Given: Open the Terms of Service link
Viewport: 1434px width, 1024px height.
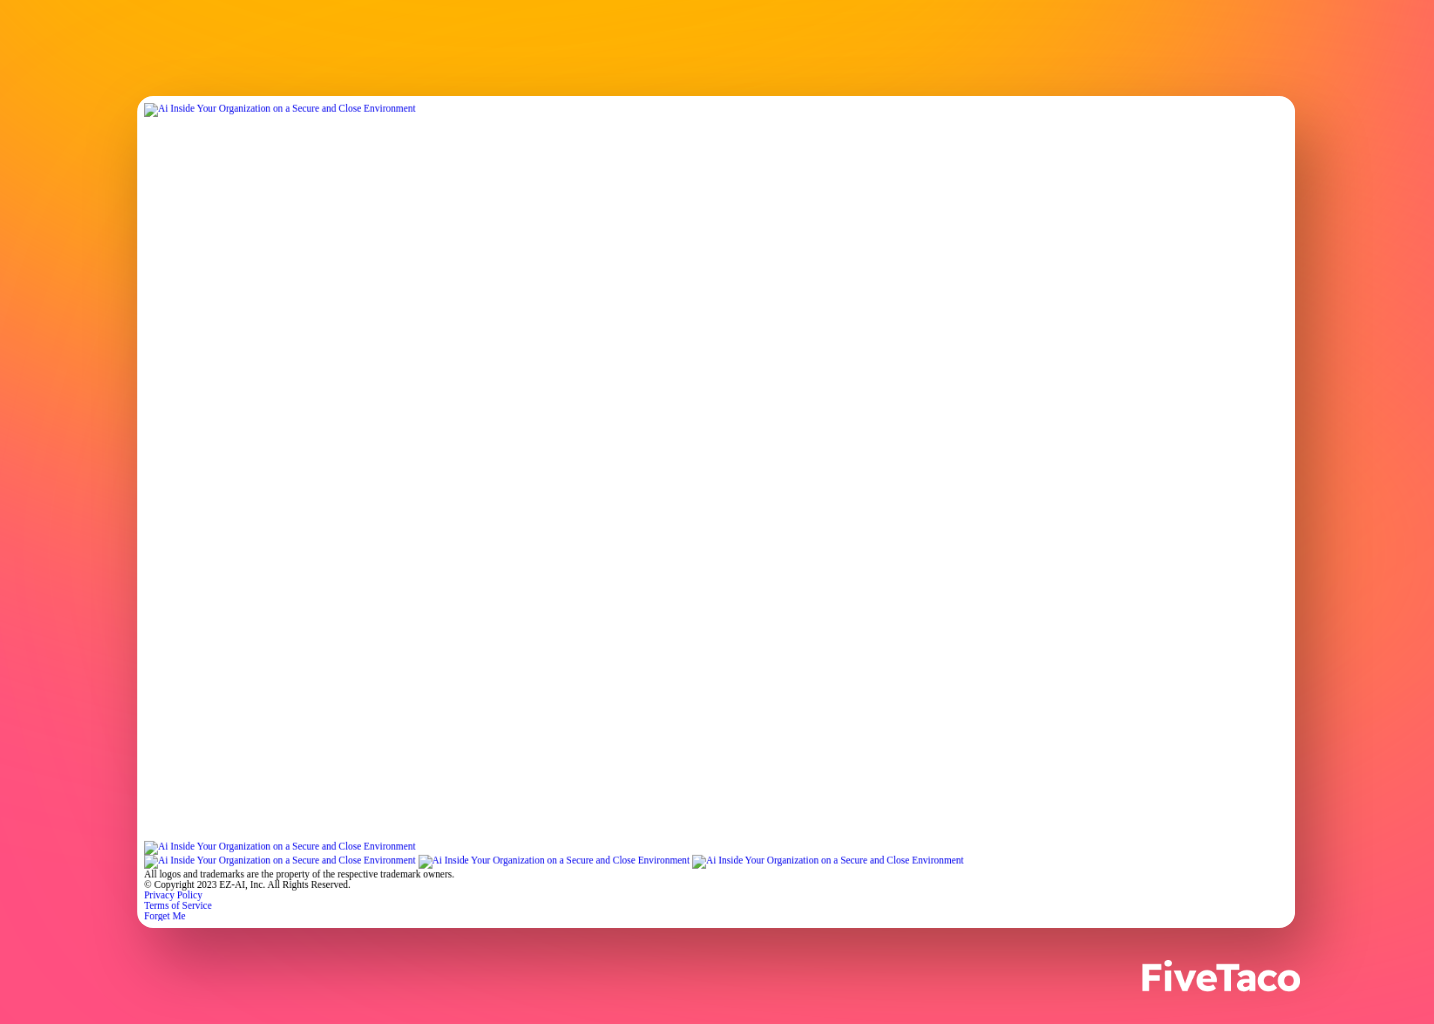Looking at the screenshot, I should (178, 906).
